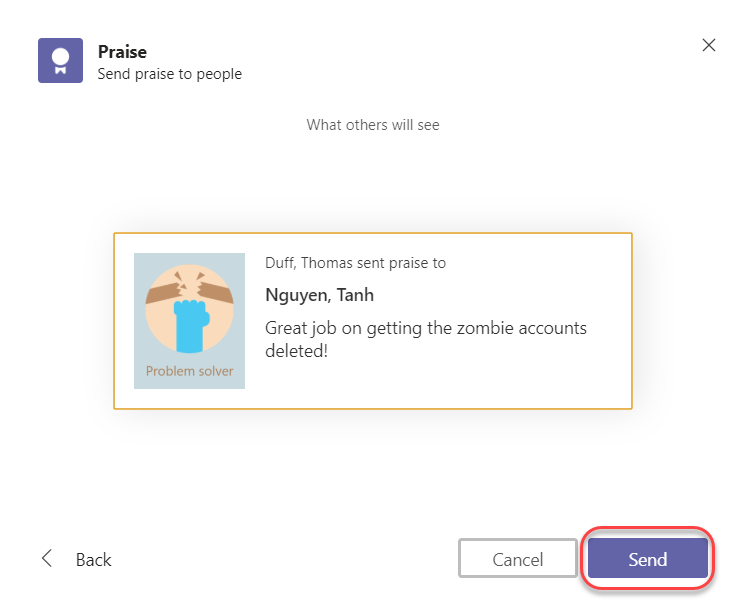Image resolution: width=746 pixels, height=614 pixels.
Task: Cancel sending the praise
Action: (517, 559)
